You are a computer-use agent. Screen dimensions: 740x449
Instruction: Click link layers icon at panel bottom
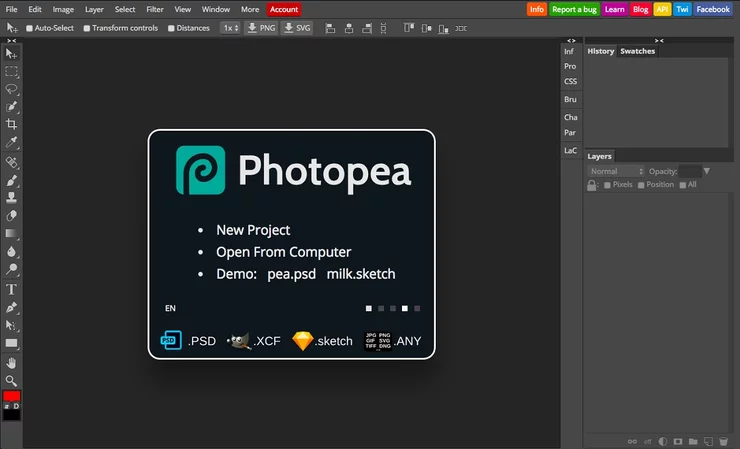[x=632, y=441]
